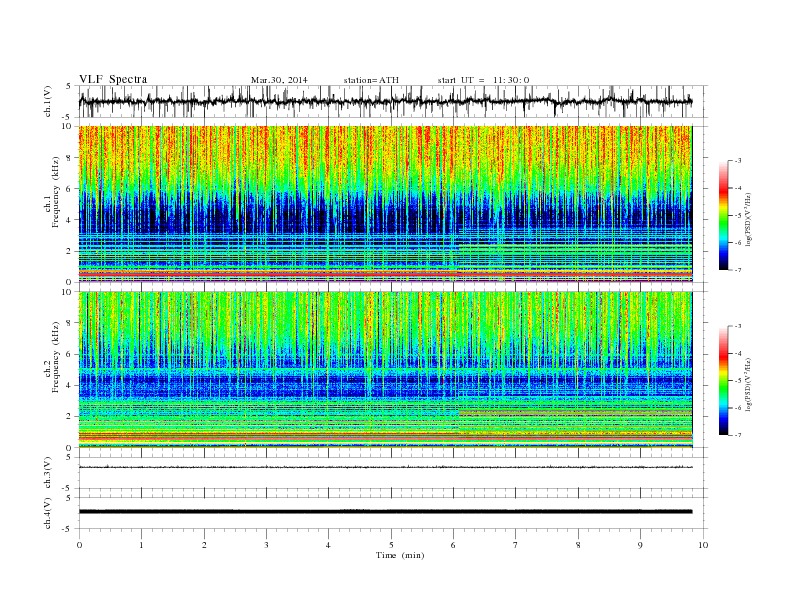Click the time axis tick label '0'
The image size is (792, 612).
click(x=79, y=545)
